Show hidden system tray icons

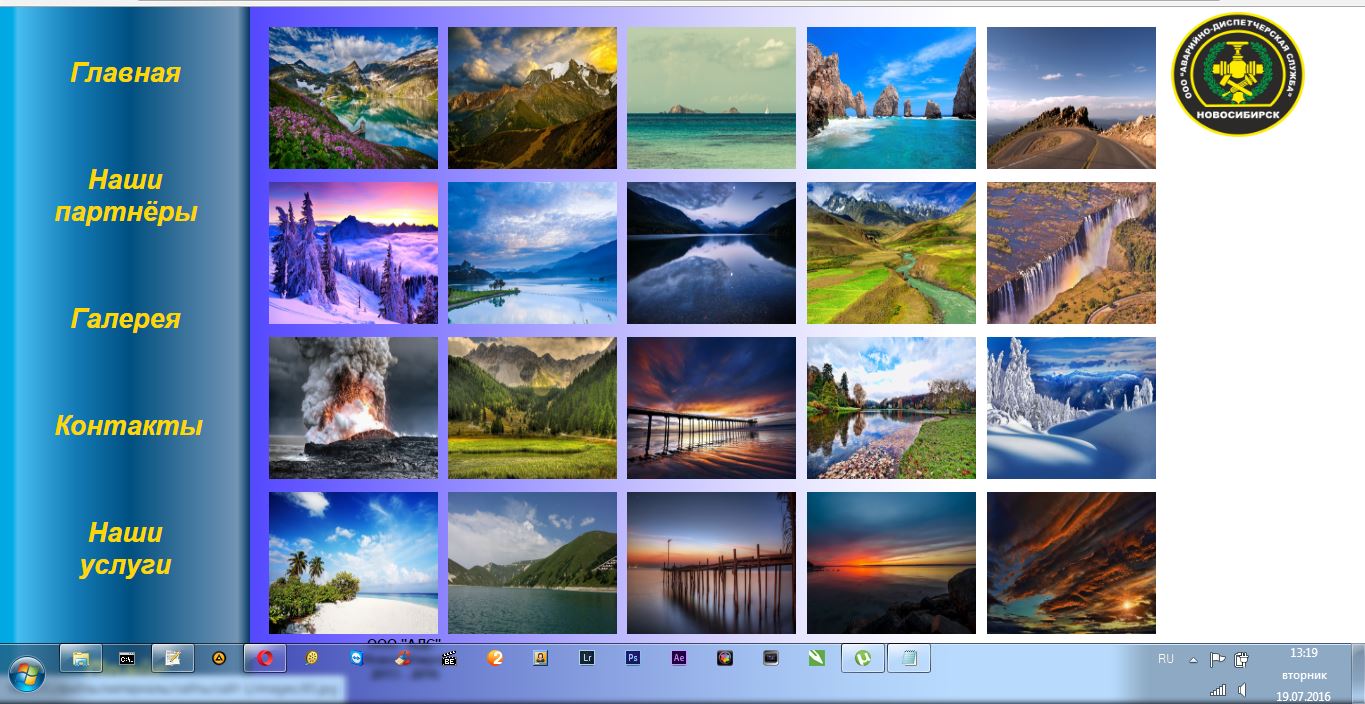1193,660
